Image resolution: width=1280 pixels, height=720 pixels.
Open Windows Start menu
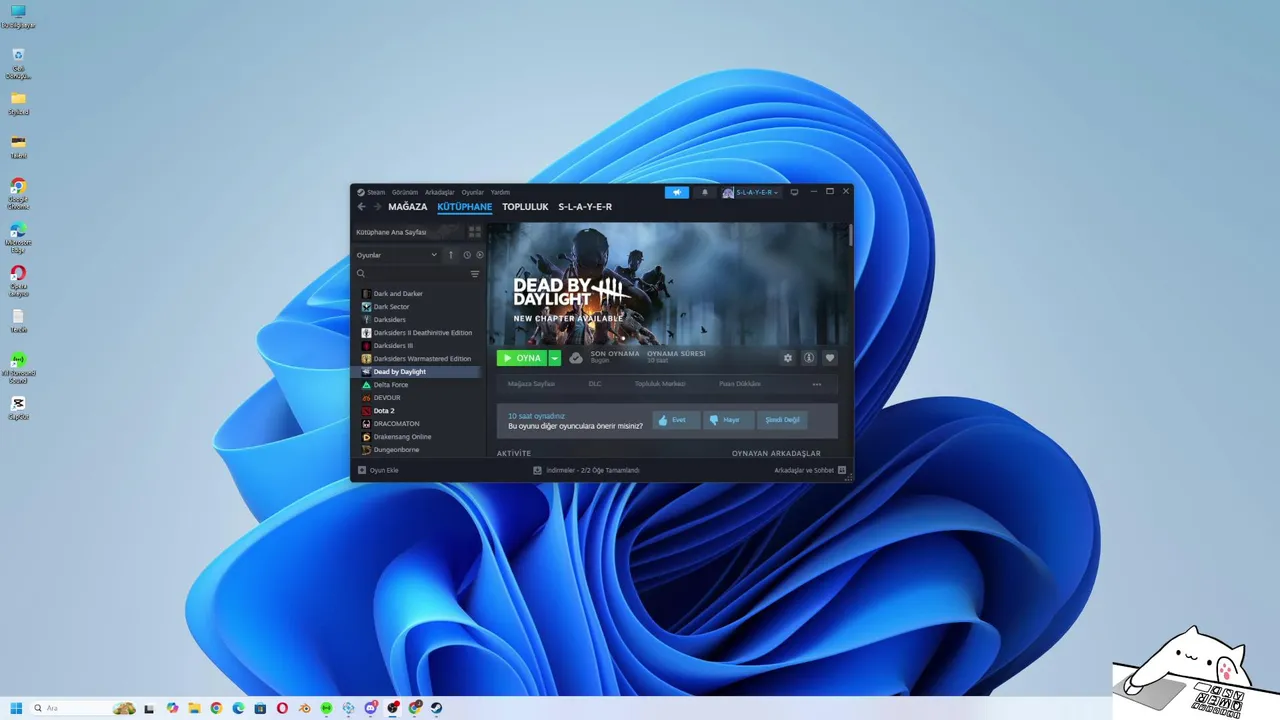coord(16,708)
